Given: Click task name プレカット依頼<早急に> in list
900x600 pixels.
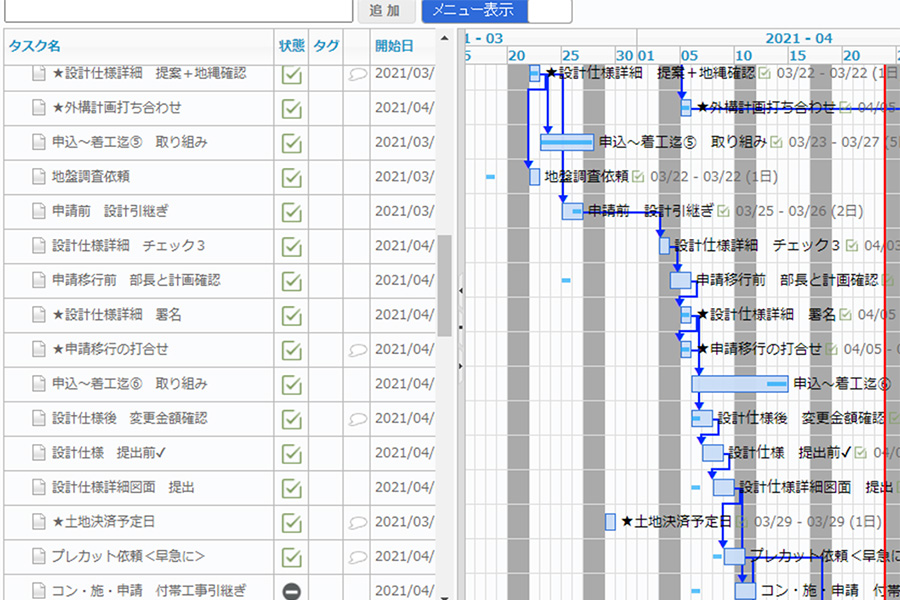Looking at the screenshot, I should pyautogui.click(x=128, y=556).
